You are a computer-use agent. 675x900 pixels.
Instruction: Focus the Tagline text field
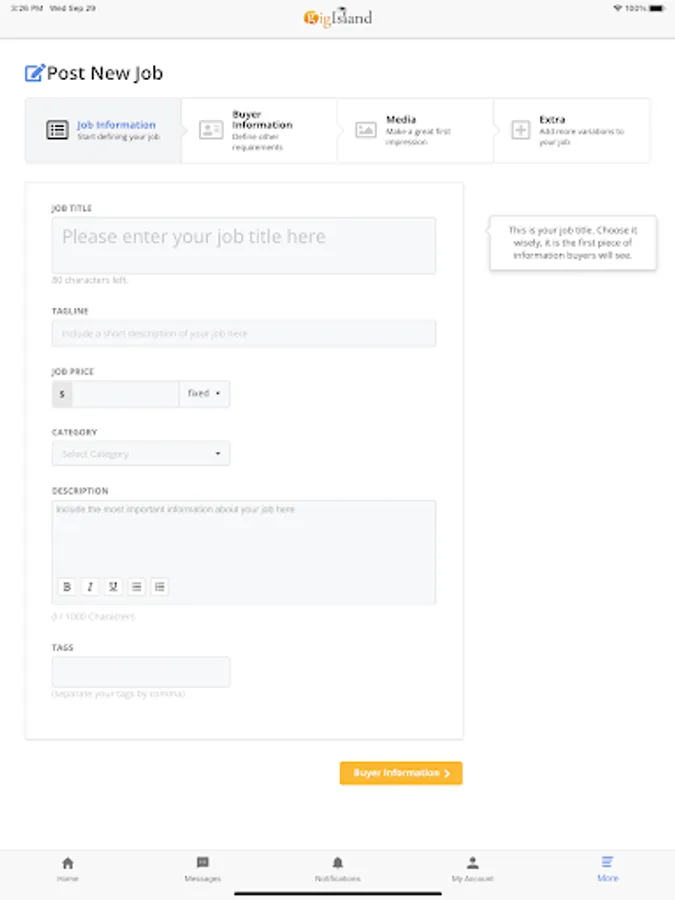tap(244, 334)
